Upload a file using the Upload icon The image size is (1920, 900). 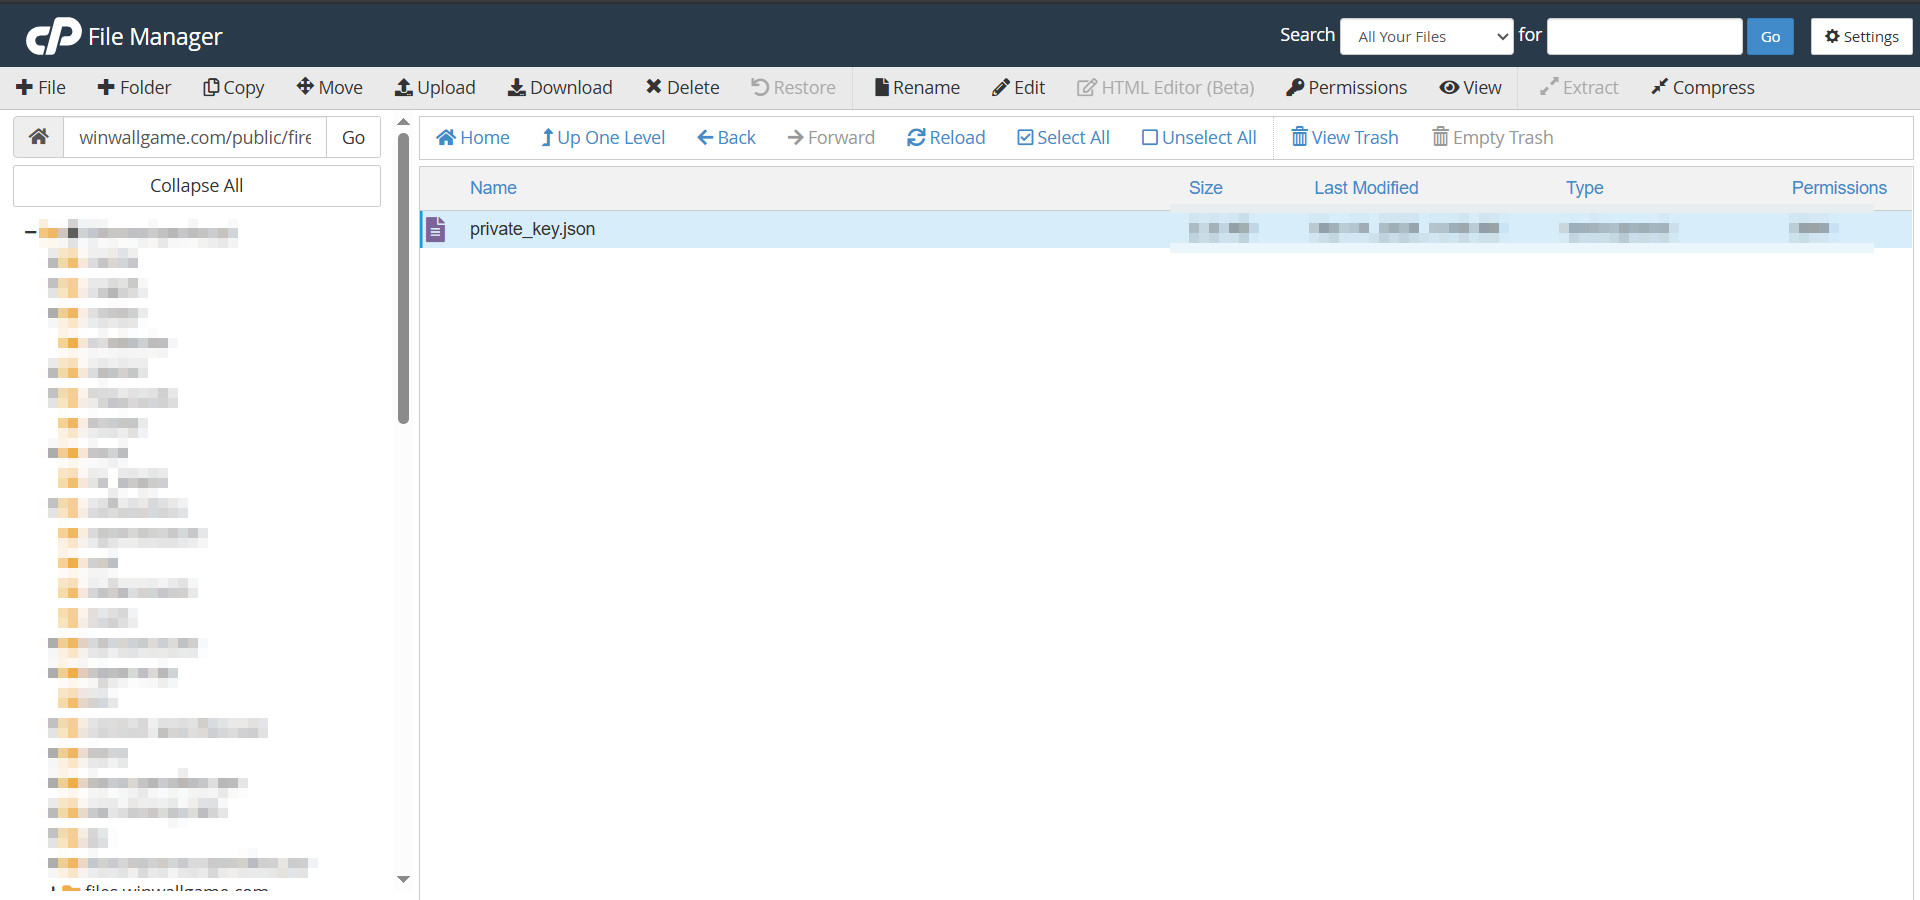435,87
